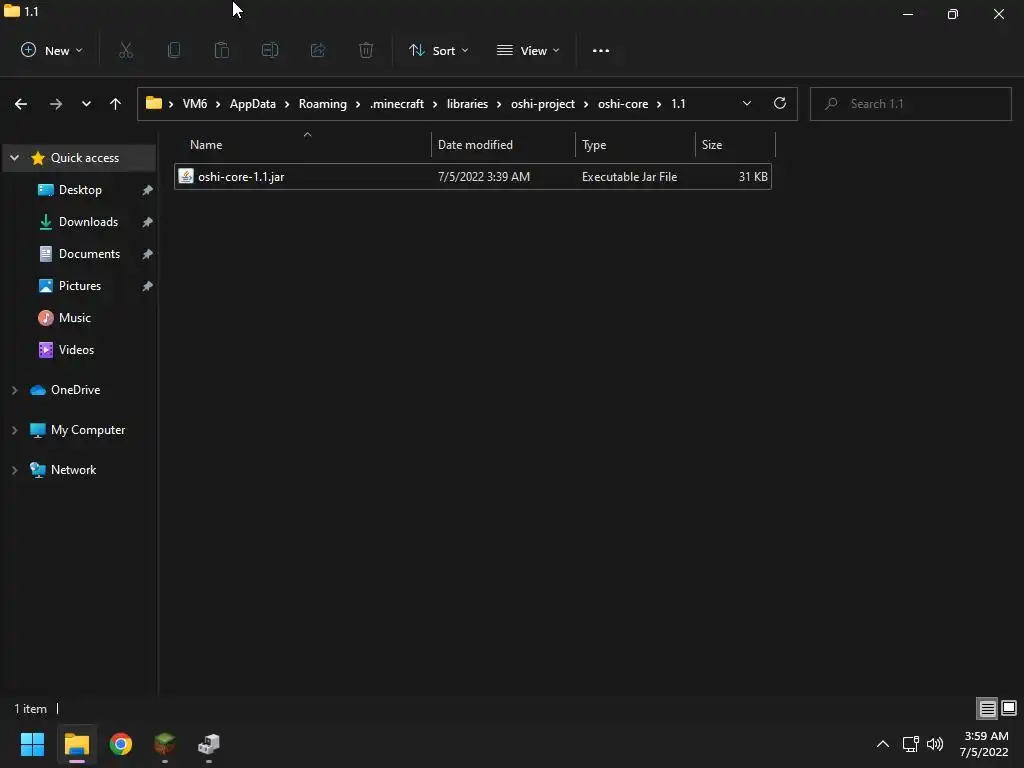Screen dimensions: 1024x768
Task: Switch to details view layout icon
Action: (x=987, y=709)
